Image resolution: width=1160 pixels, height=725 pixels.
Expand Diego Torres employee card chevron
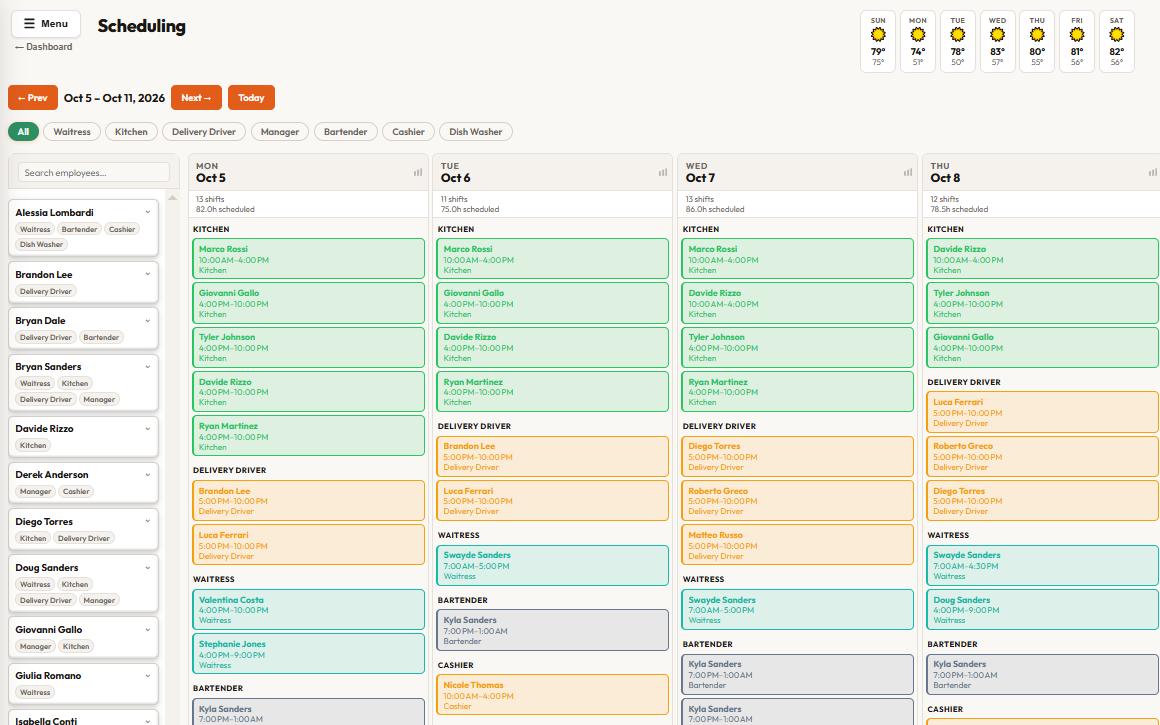tap(147, 522)
